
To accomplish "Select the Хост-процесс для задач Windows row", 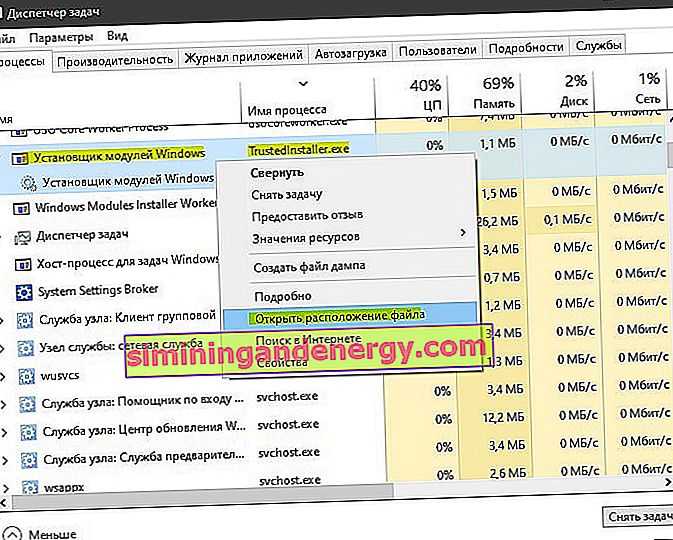I will click(x=127, y=262).
